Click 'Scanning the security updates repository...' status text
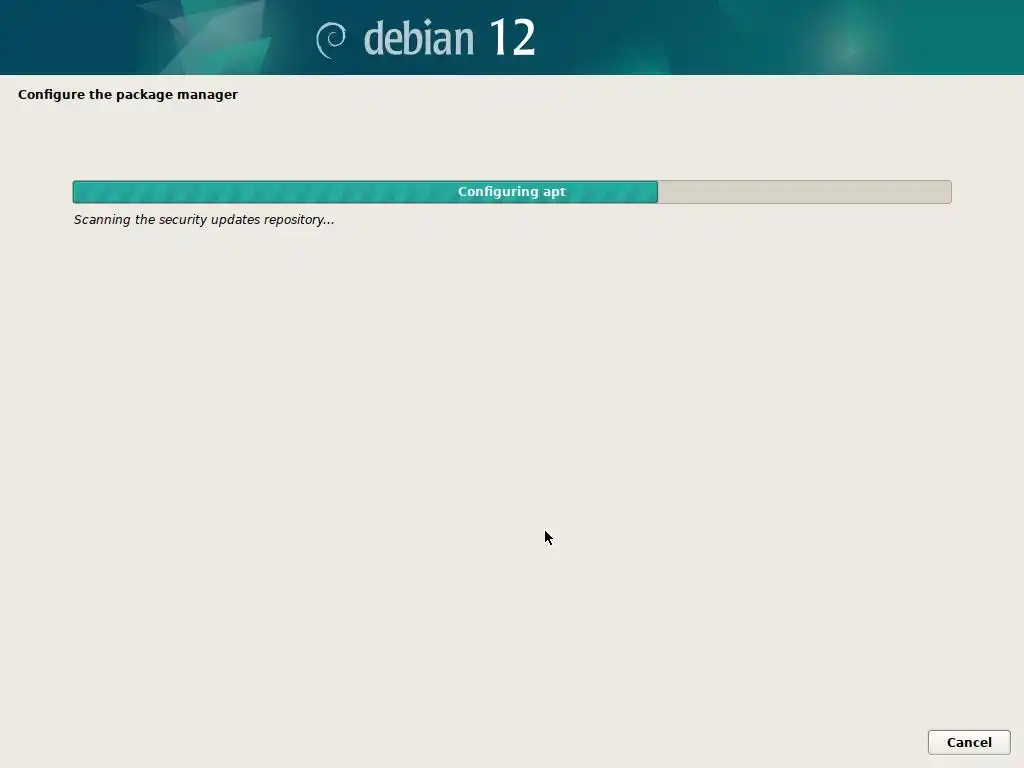 (204, 220)
